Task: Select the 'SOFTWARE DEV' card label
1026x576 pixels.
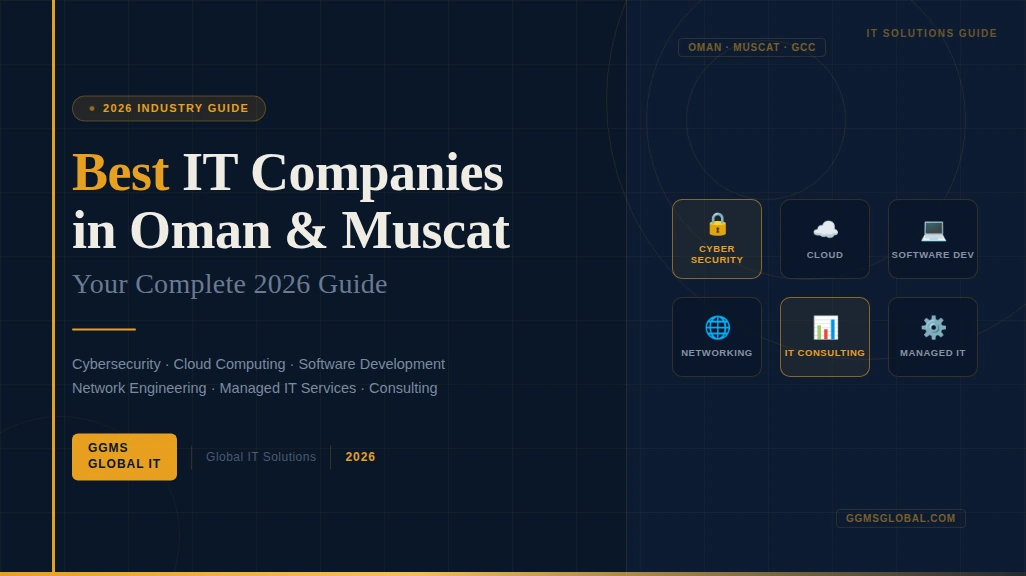Action: tap(933, 255)
